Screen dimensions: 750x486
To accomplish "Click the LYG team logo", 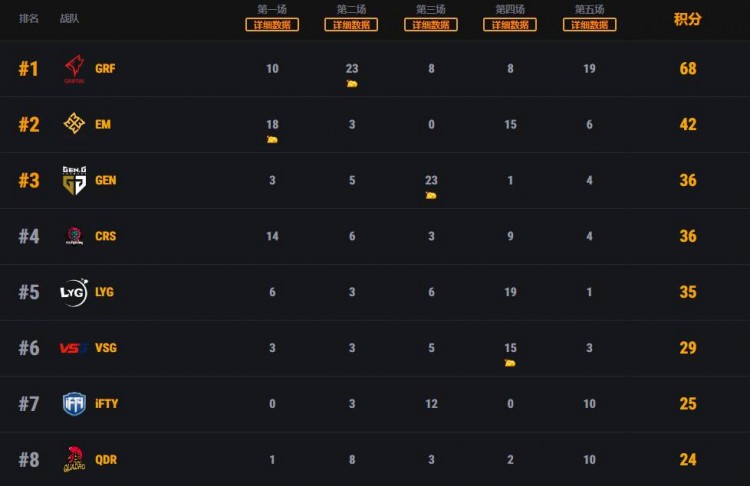I will [74, 292].
